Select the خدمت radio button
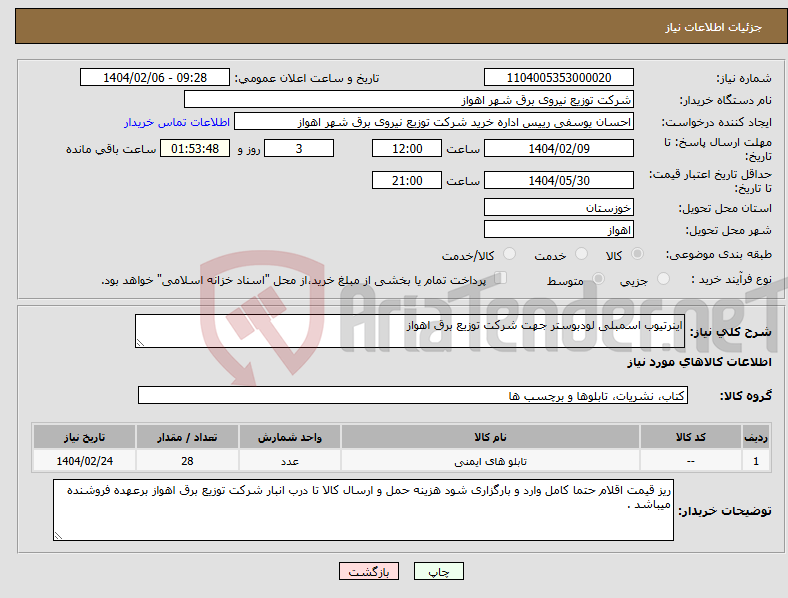 point(581,254)
